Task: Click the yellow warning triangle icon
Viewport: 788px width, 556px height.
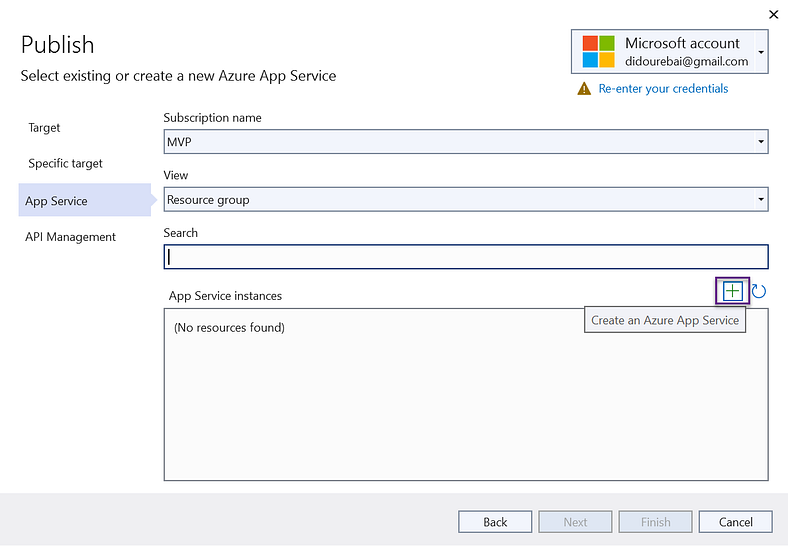Action: pos(584,89)
